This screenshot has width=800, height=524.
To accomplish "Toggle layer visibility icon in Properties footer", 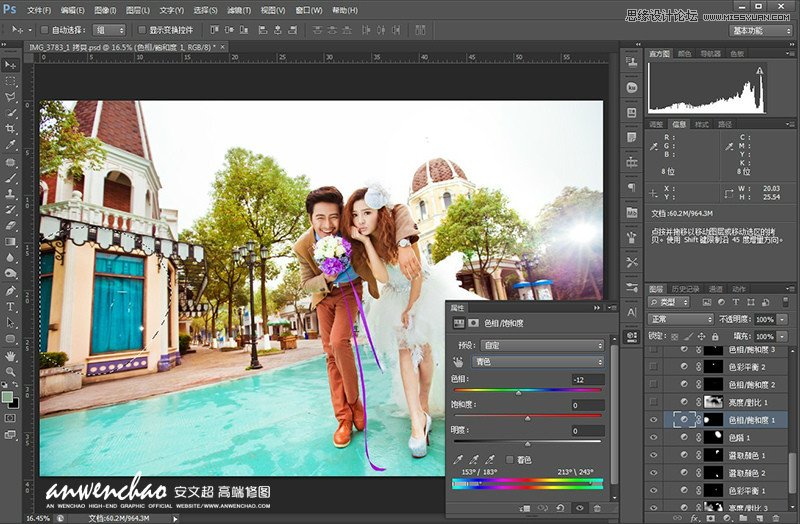I will 579,508.
